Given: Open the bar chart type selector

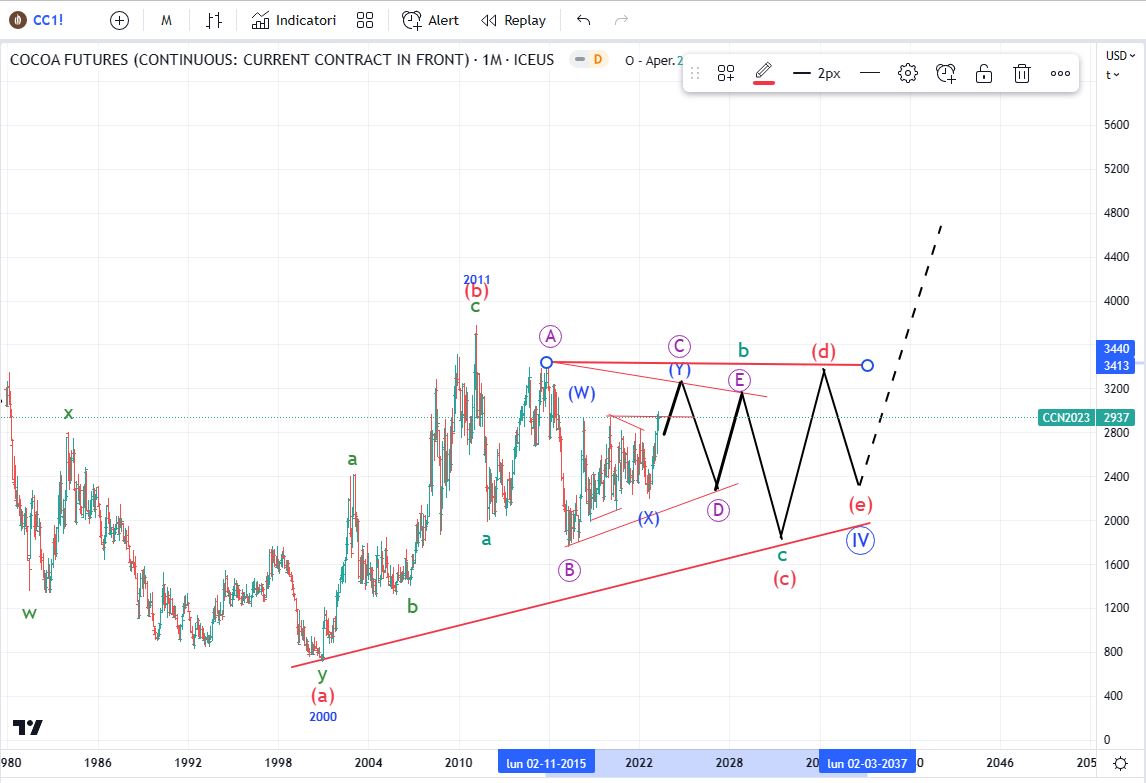Looking at the screenshot, I should (213, 20).
